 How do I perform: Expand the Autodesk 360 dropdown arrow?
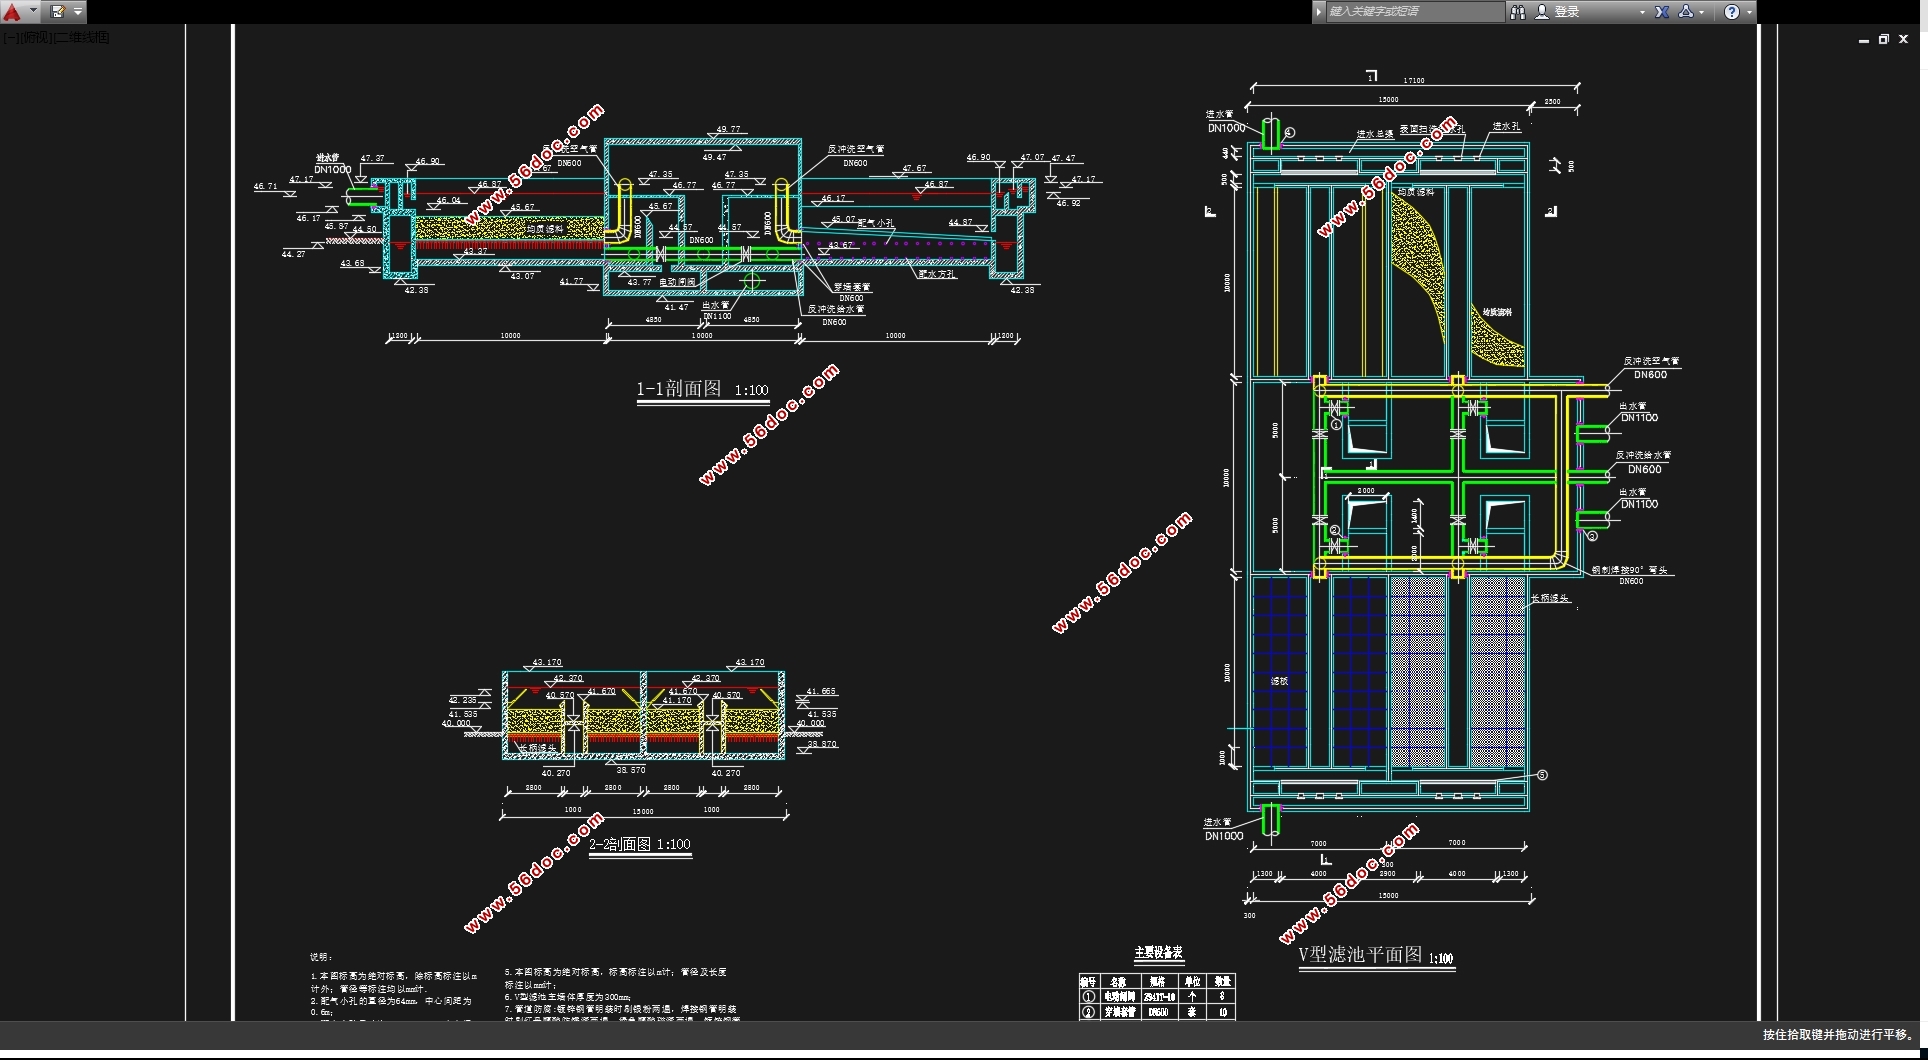[1701, 12]
